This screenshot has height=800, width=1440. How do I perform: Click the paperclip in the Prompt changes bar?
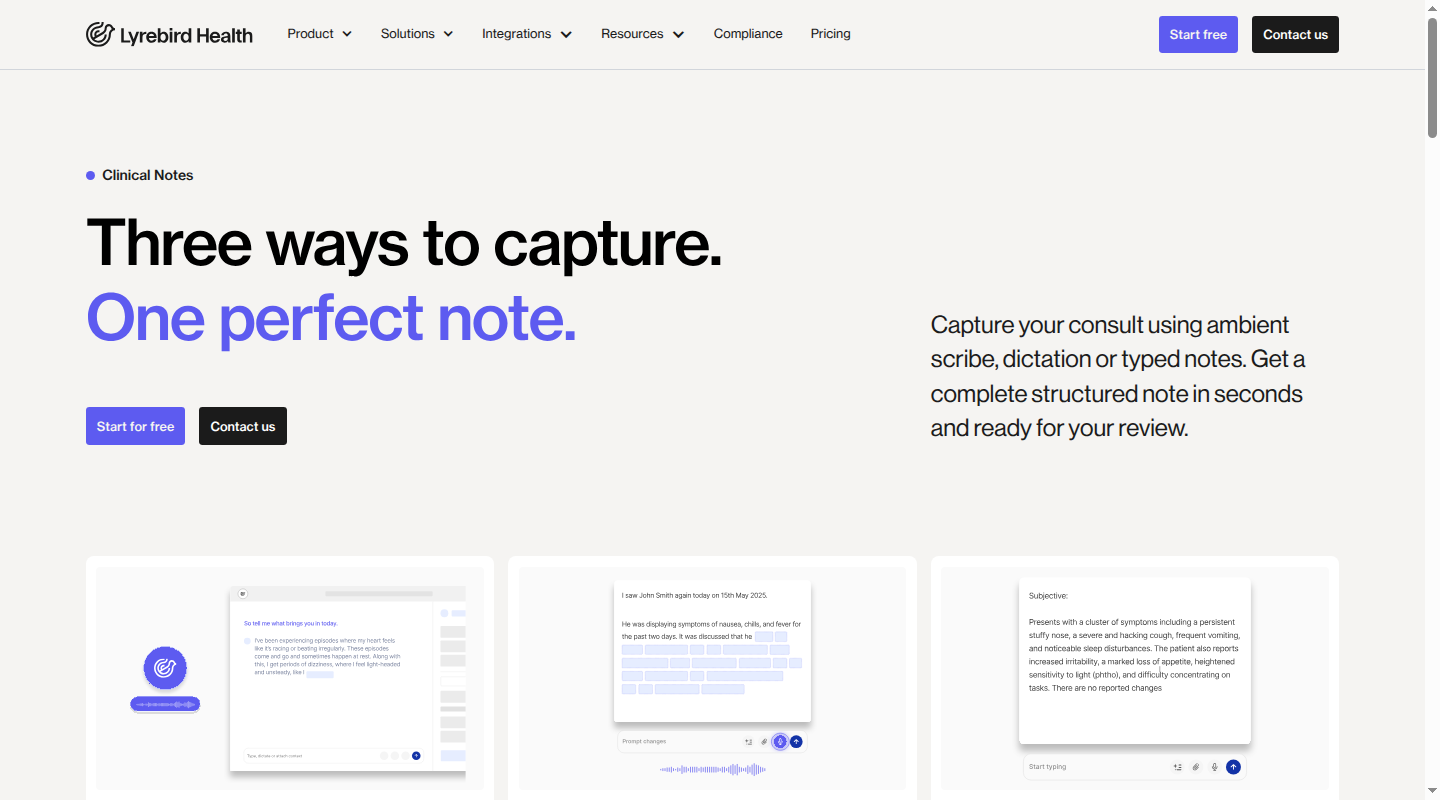pos(764,742)
